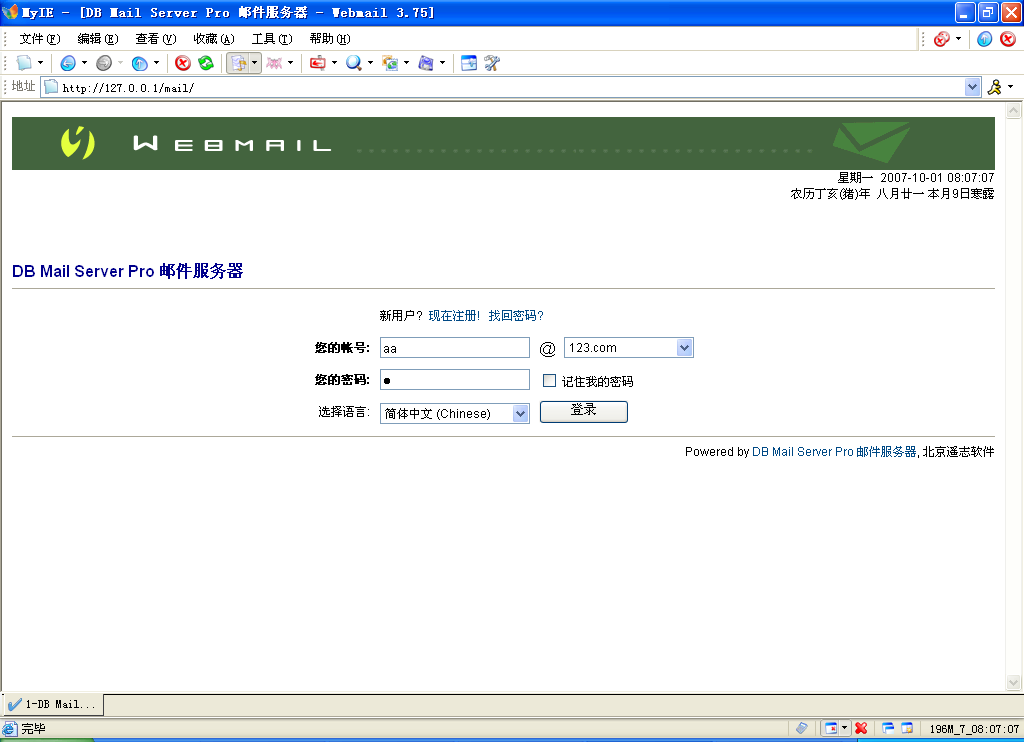Click the blue up-arrow icon near top right
The image size is (1024, 742).
point(985,39)
